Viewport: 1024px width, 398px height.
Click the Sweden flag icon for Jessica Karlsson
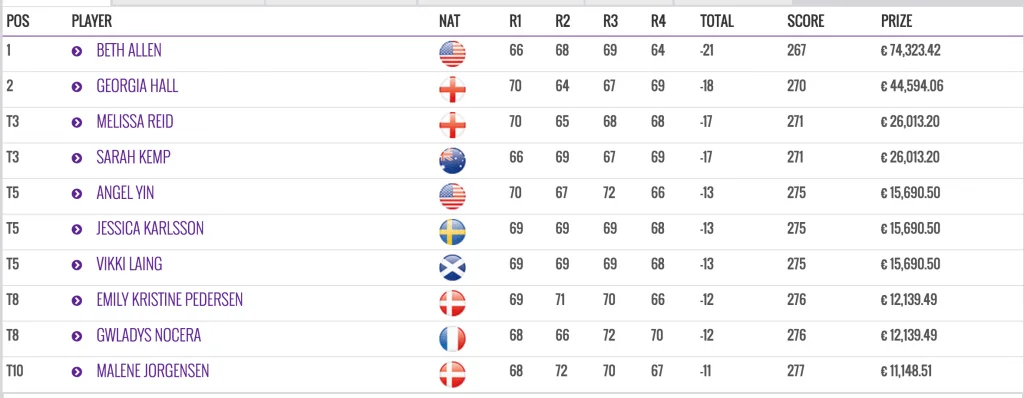coord(452,232)
